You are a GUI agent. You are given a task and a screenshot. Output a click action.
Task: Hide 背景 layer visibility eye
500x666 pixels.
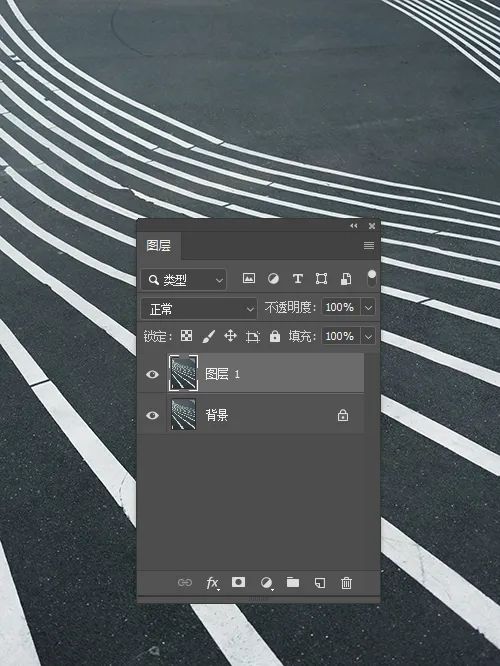(x=152, y=415)
